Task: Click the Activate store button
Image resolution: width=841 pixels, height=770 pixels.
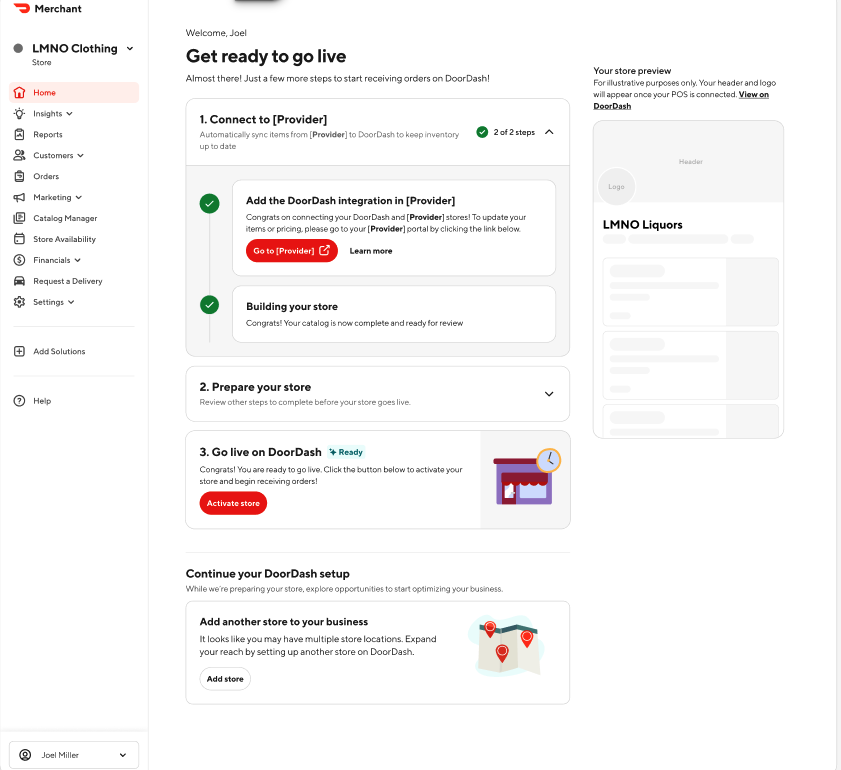Action: (232, 503)
